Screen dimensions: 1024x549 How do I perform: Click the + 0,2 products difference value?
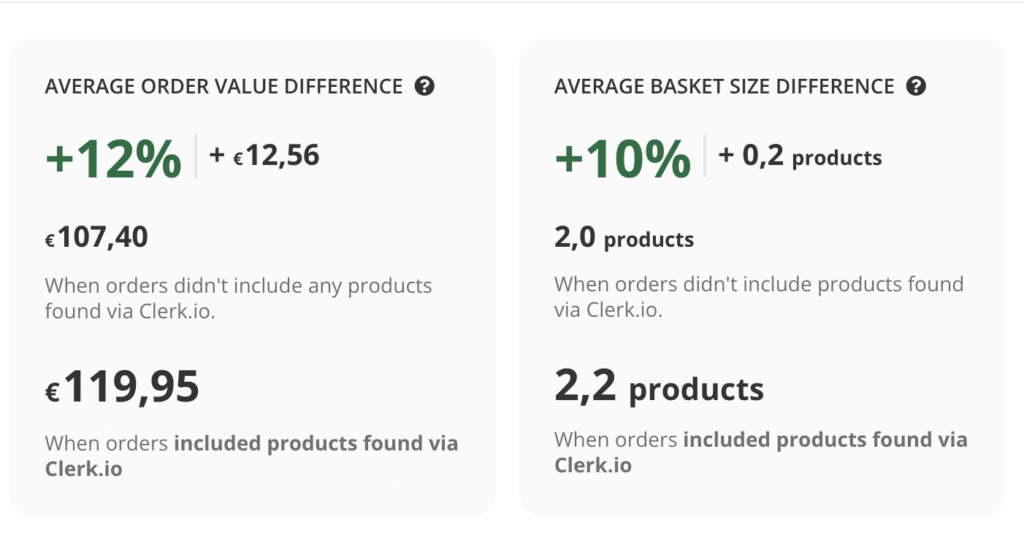tap(800, 156)
